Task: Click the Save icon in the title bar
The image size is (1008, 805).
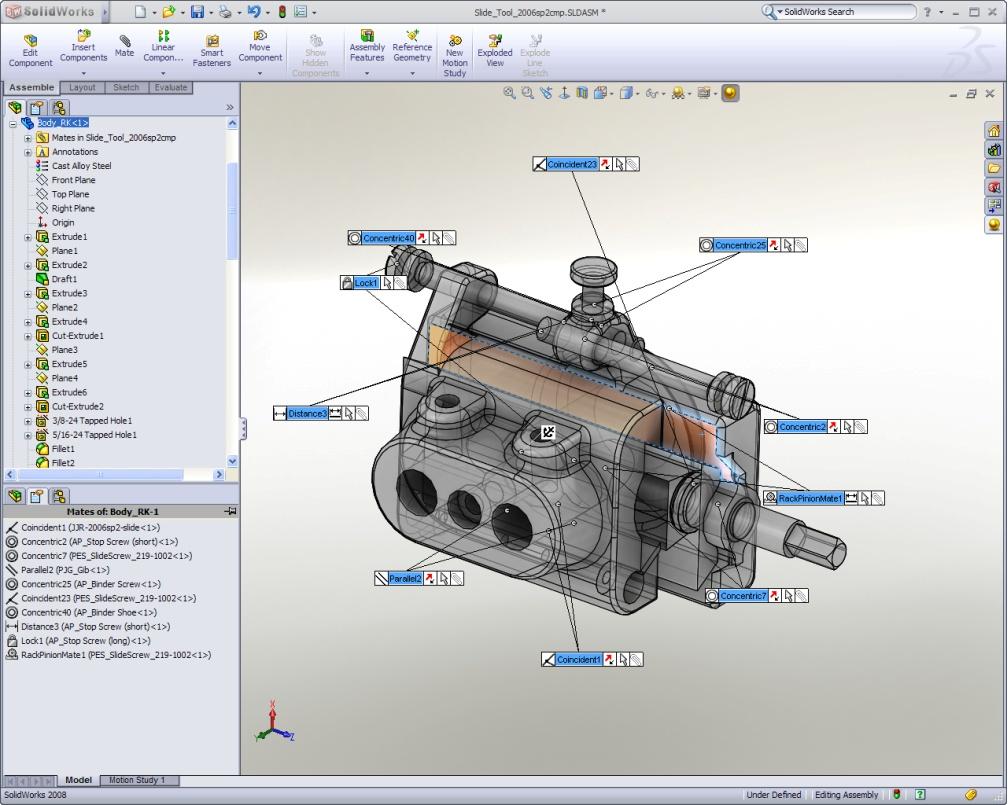Action: (x=197, y=12)
